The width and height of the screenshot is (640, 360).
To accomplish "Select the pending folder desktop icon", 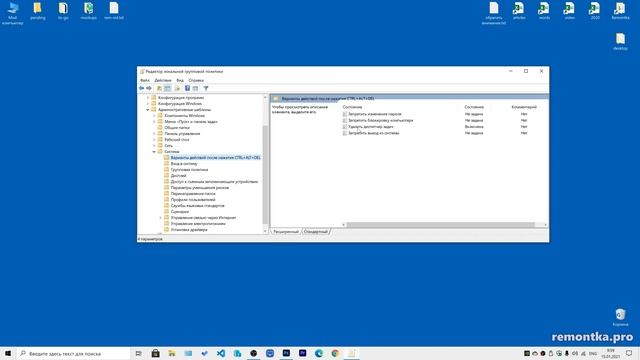I will pos(38,11).
